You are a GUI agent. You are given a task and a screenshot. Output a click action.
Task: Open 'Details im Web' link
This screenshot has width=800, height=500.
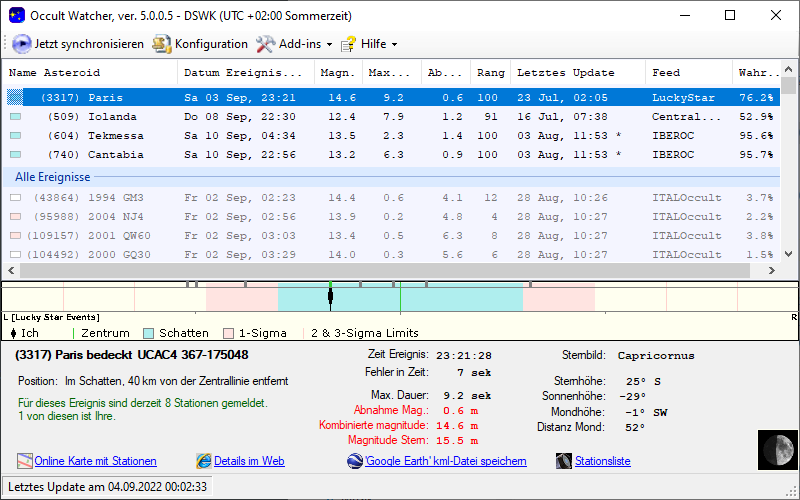pos(249,461)
